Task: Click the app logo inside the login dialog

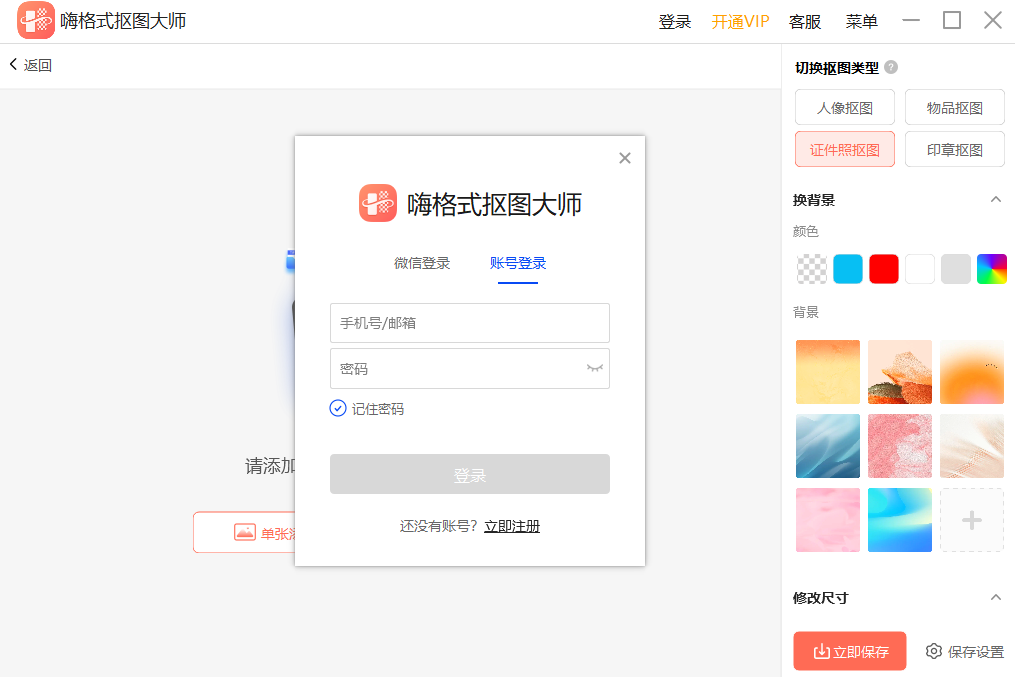Action: pos(377,202)
